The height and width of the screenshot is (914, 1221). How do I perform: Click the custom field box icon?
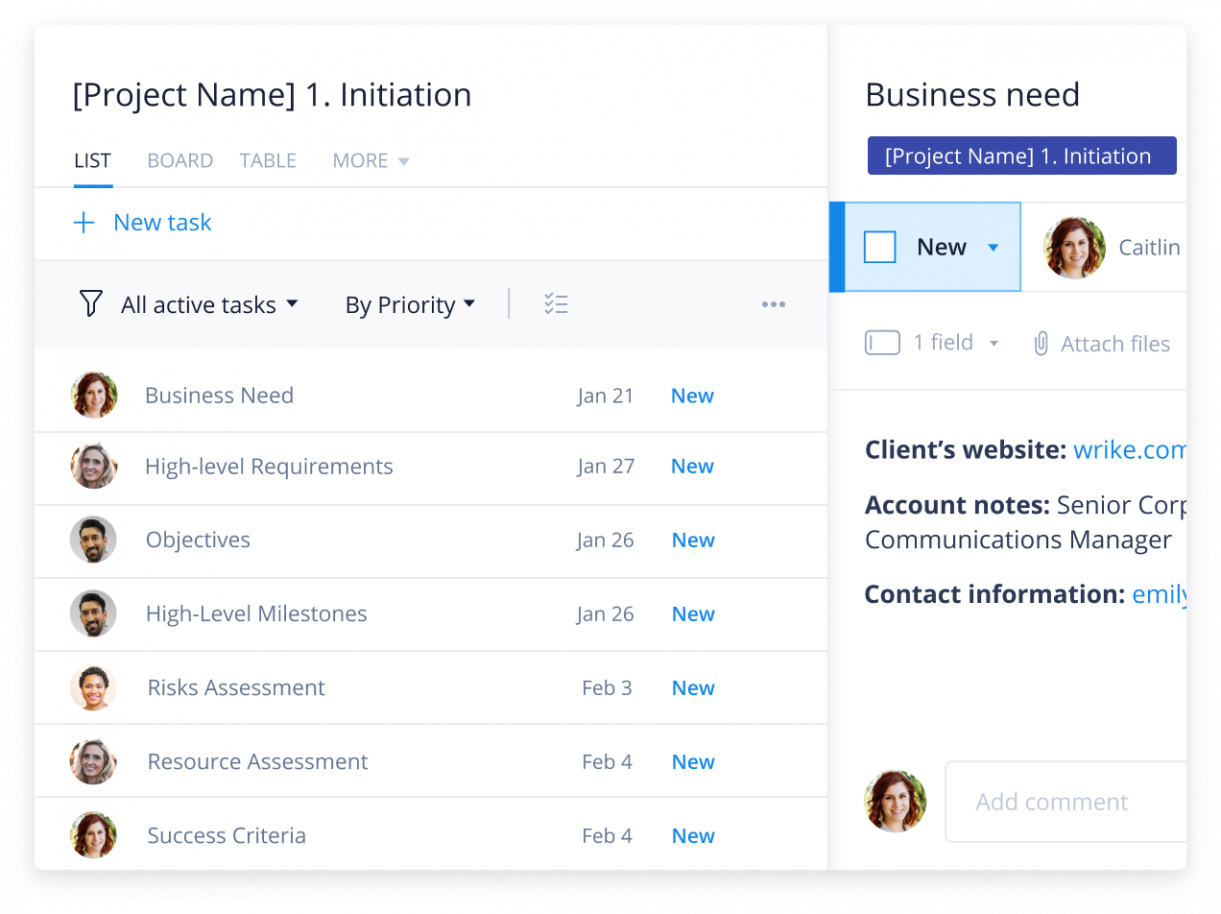[882, 343]
